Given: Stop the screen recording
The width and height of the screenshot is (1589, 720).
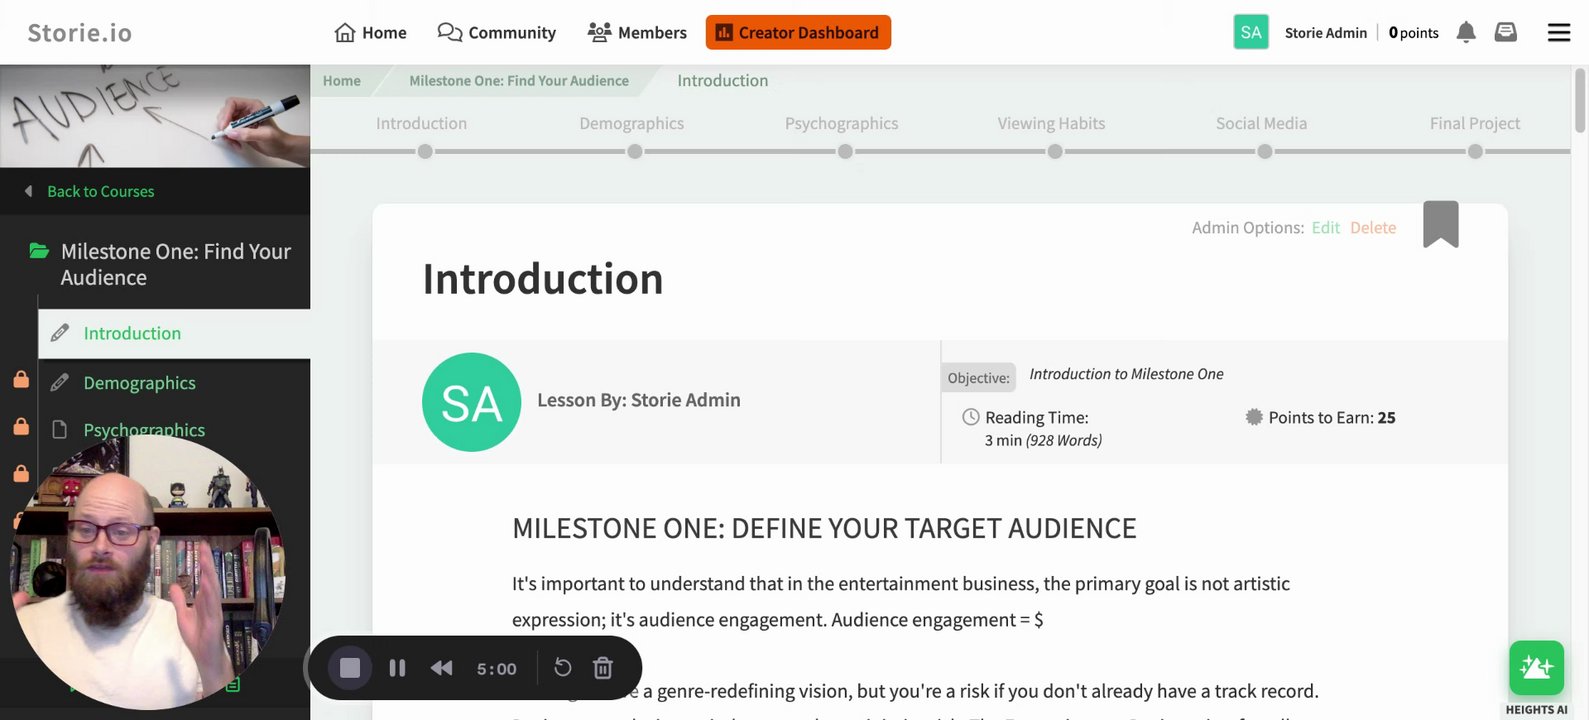Looking at the screenshot, I should pyautogui.click(x=350, y=668).
